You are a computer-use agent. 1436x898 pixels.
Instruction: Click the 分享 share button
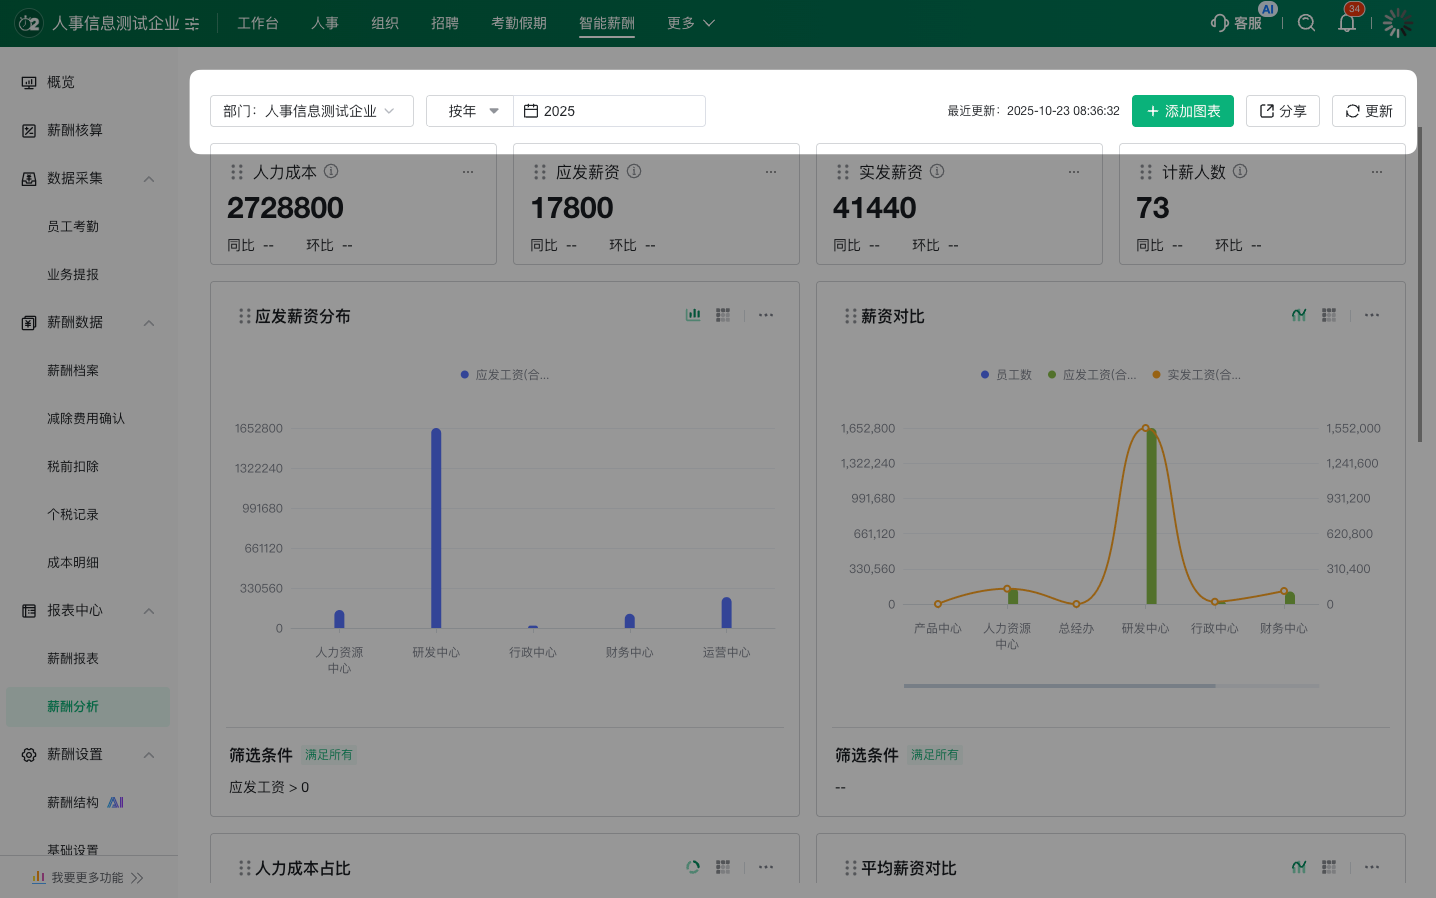[1282, 111]
